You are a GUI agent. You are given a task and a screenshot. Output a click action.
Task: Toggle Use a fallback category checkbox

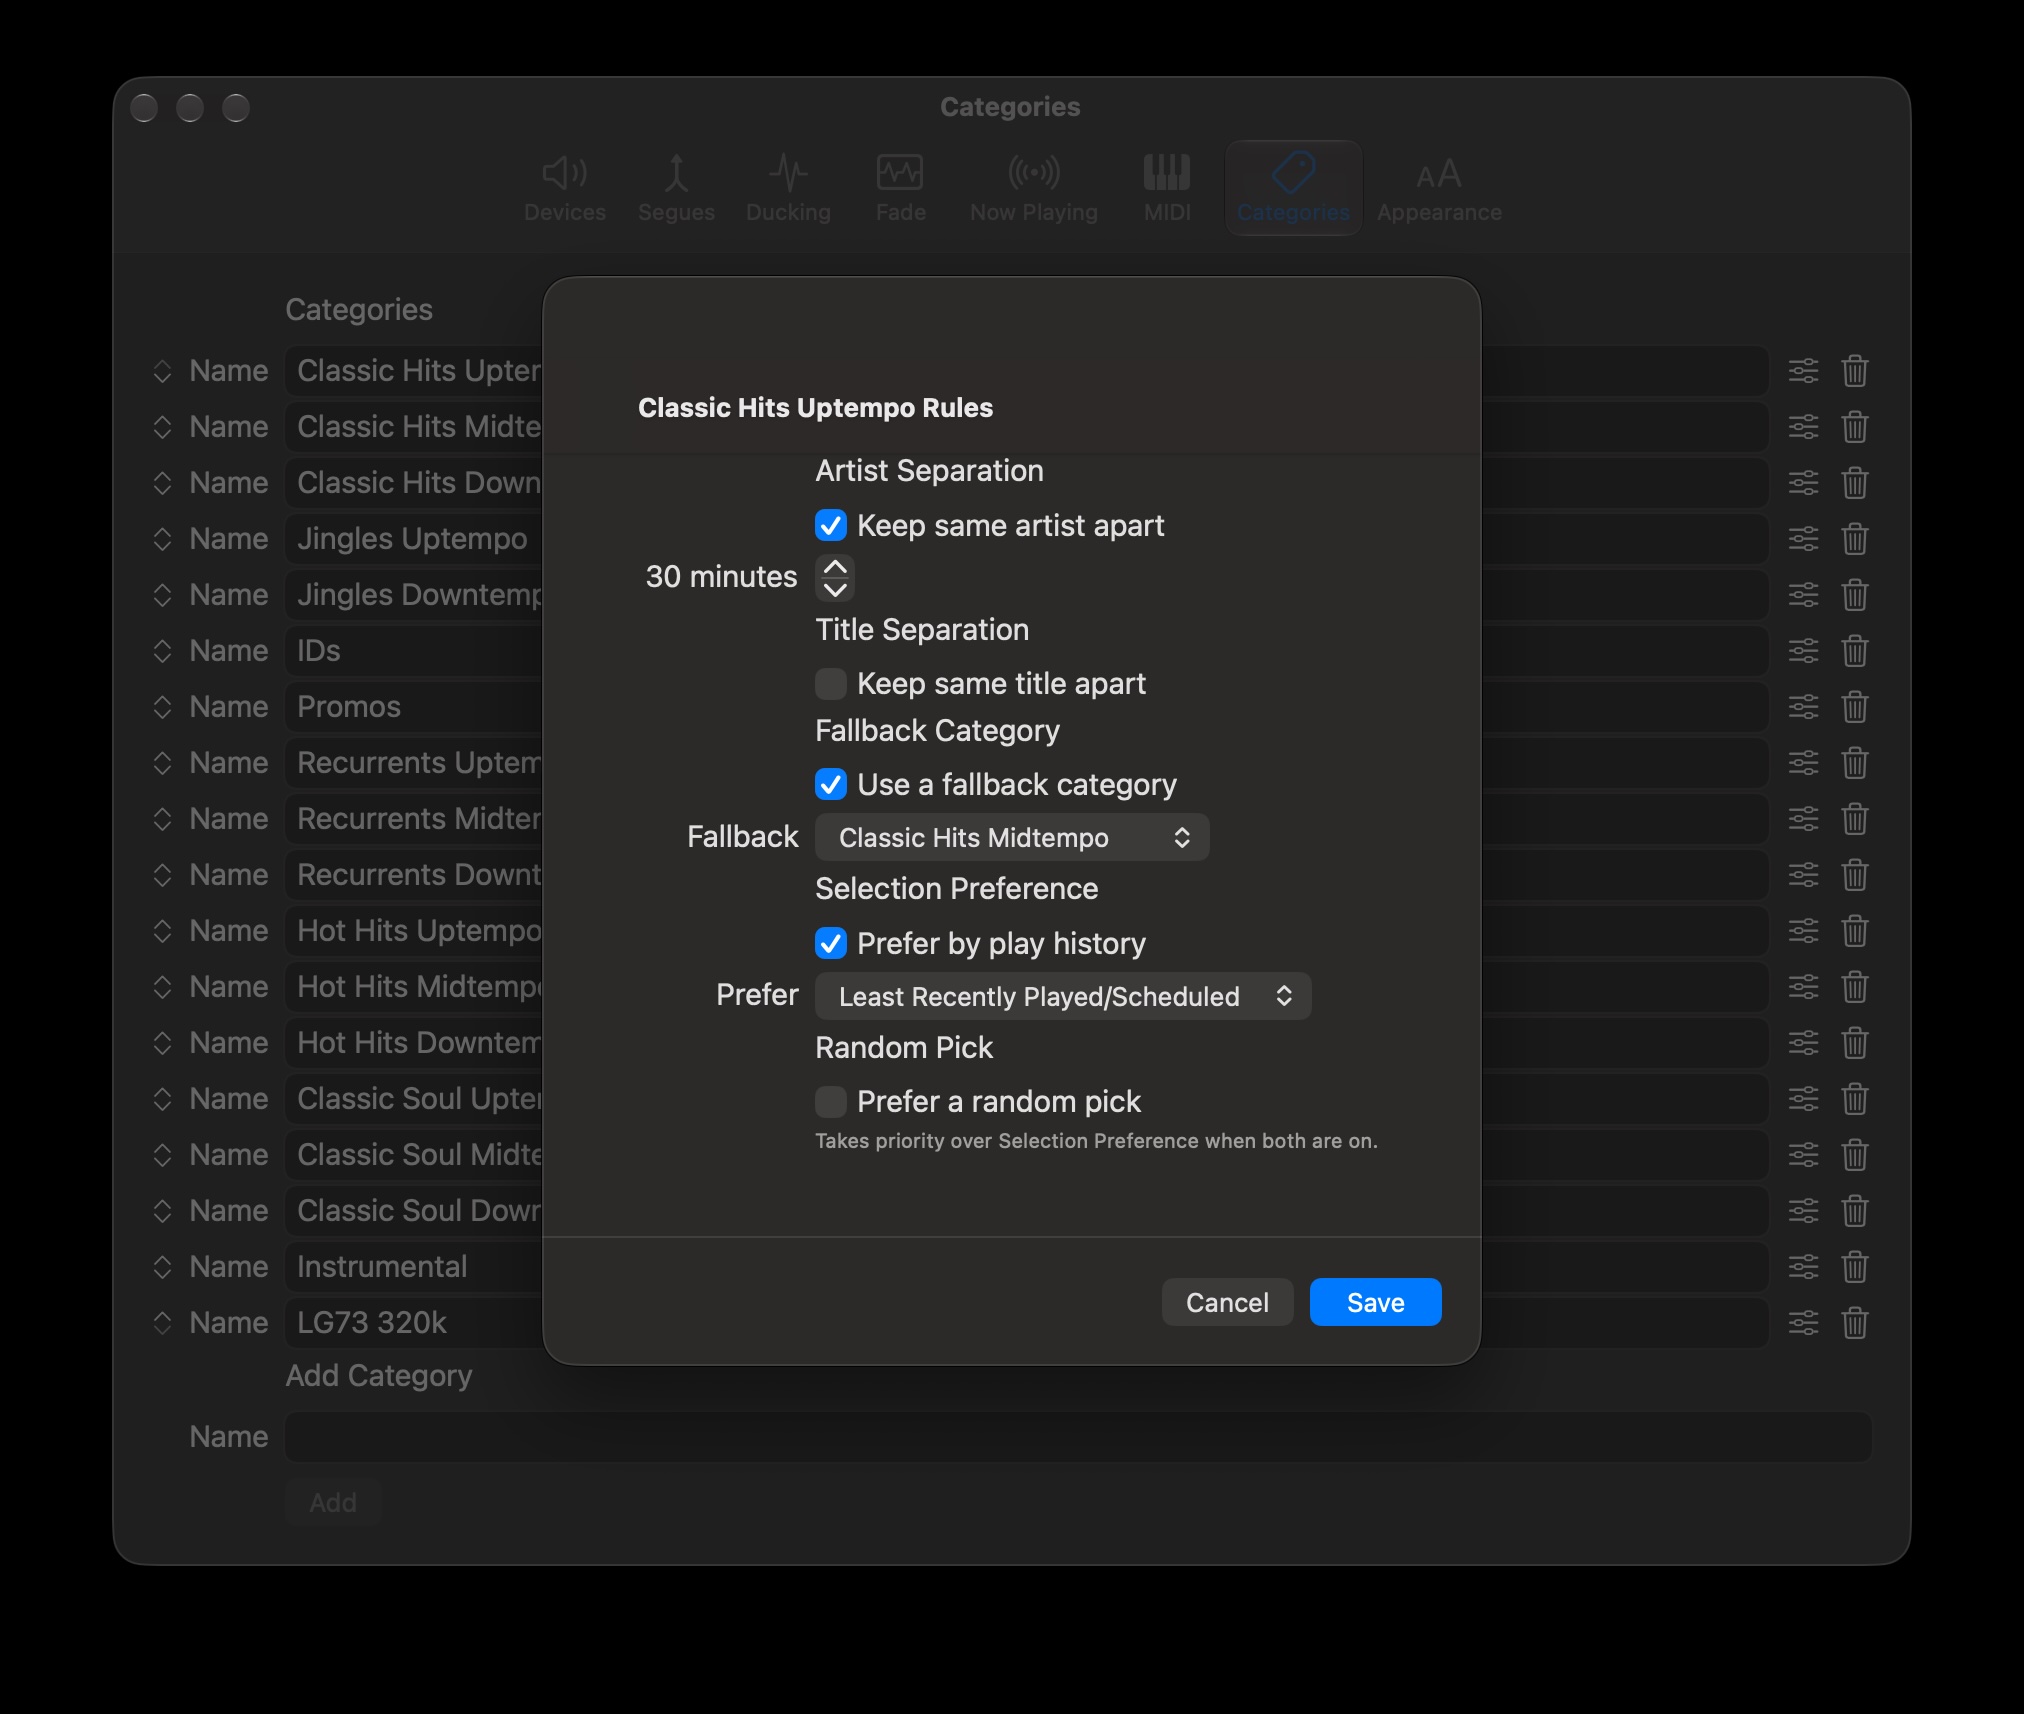point(831,784)
